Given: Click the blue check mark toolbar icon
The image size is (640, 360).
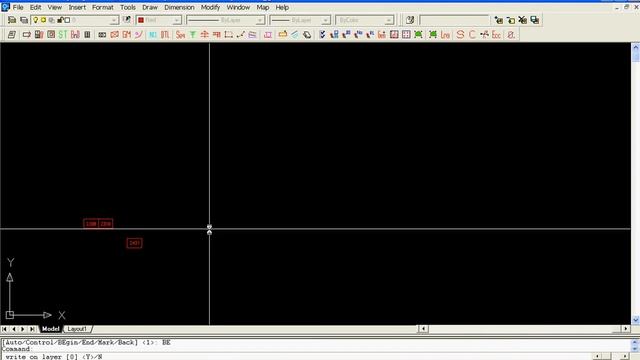Looking at the screenshot, I should pyautogui.click(x=322, y=35).
